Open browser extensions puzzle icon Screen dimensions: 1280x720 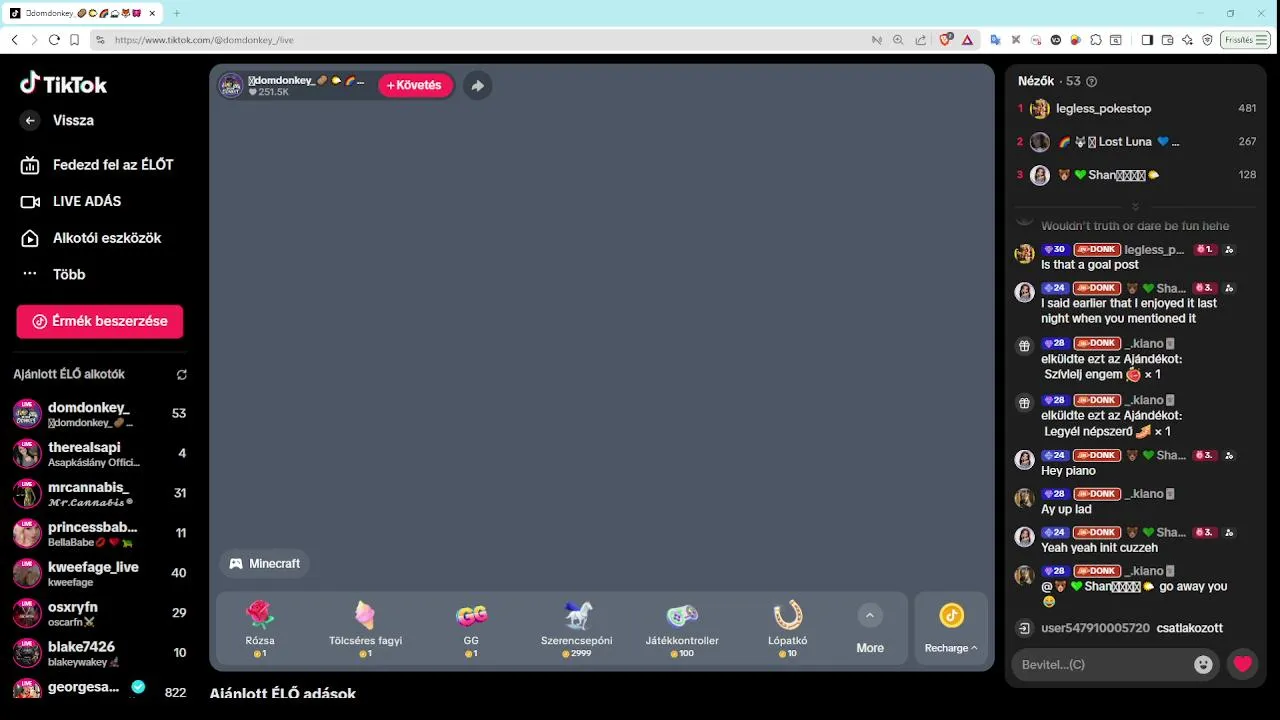[1096, 40]
